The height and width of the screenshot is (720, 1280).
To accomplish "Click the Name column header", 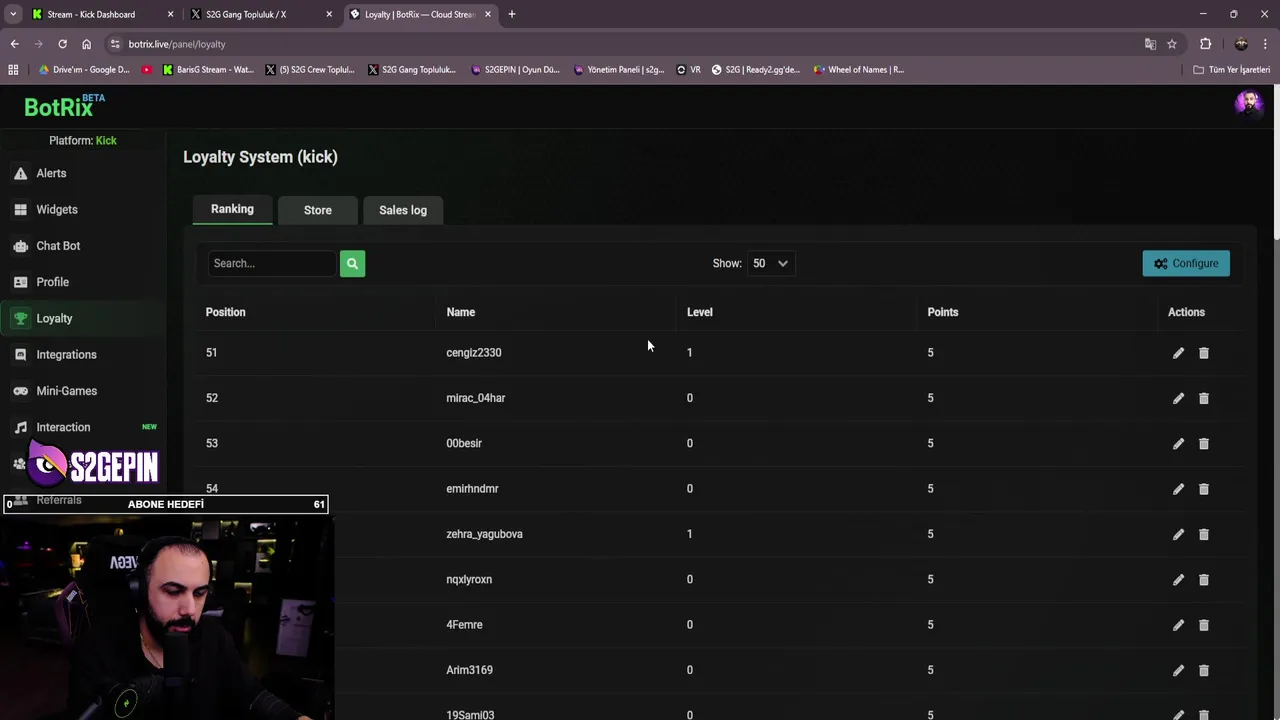I will [x=460, y=312].
